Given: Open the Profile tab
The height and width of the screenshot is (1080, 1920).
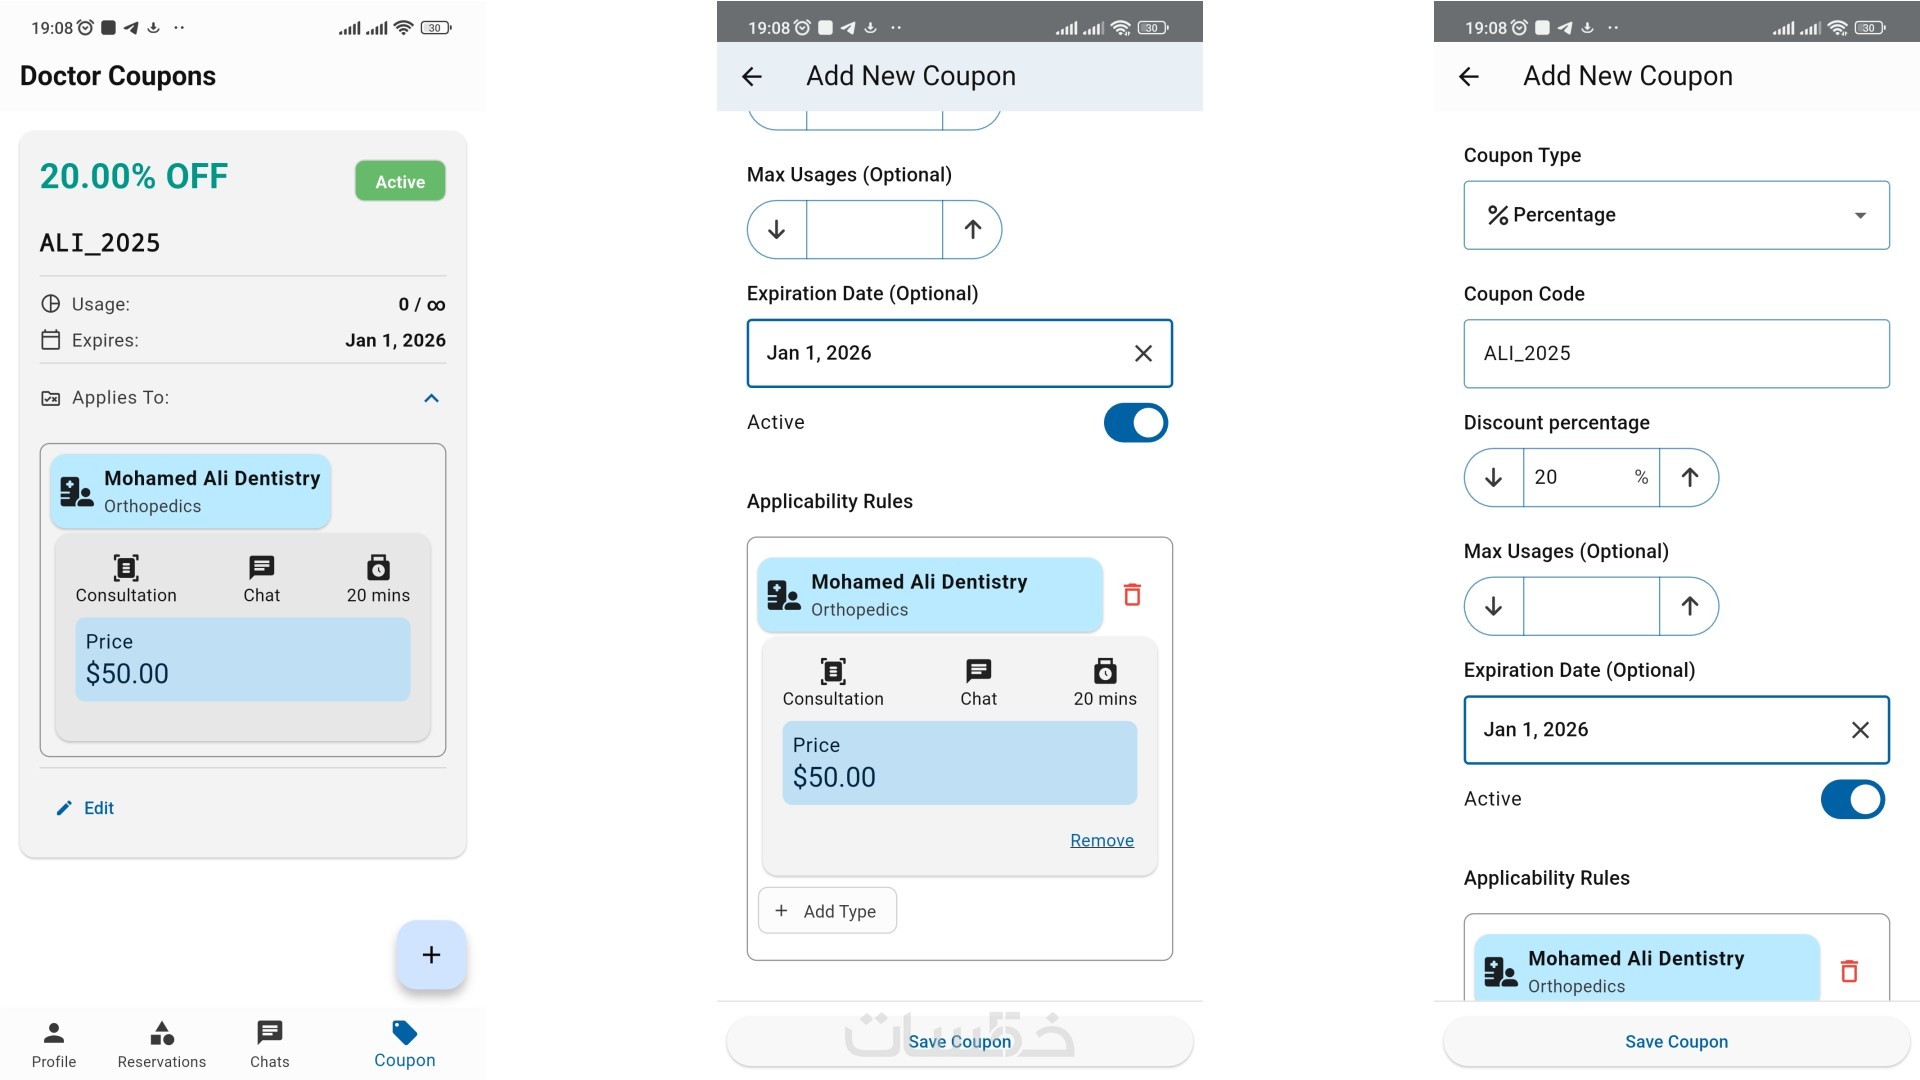Looking at the screenshot, I should [x=54, y=1044].
